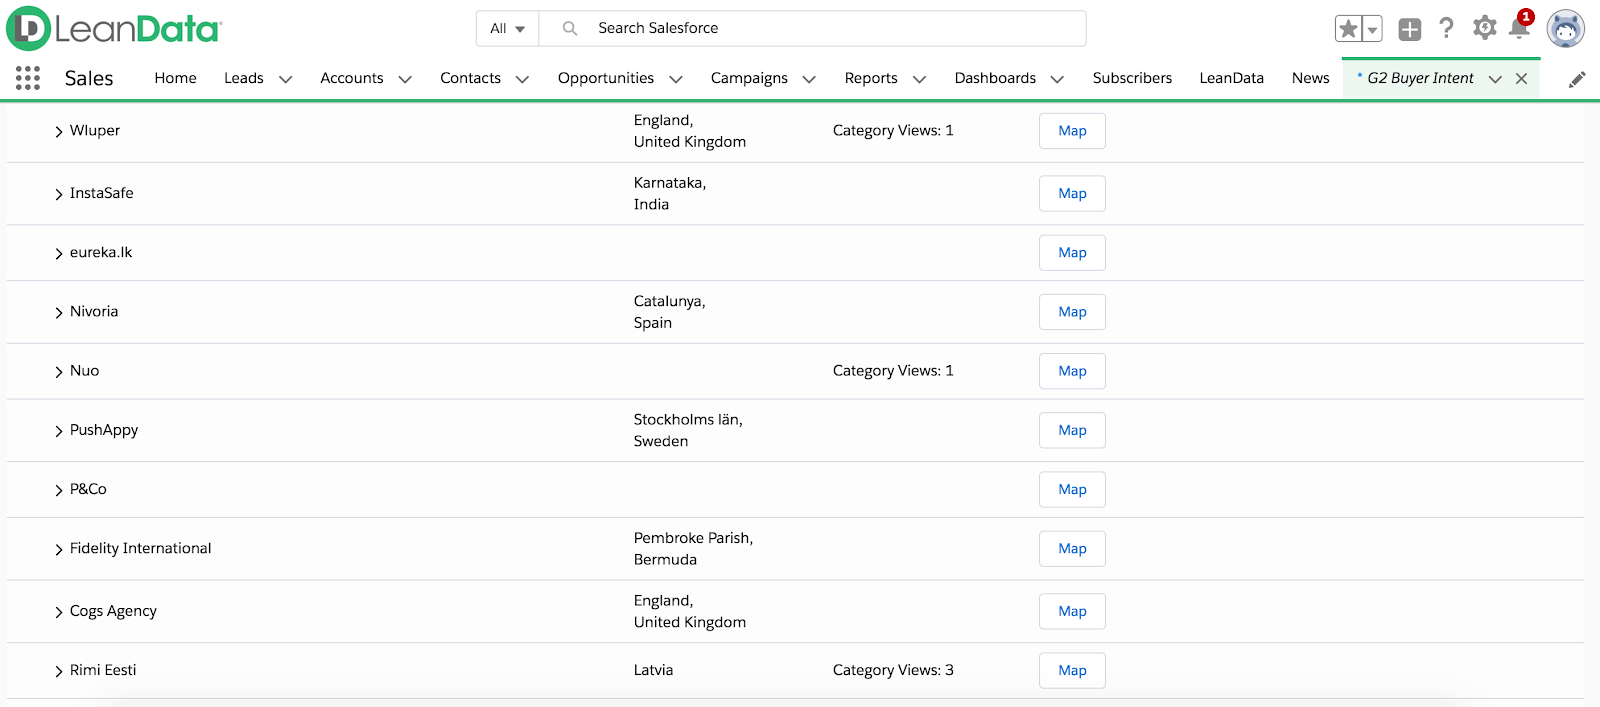Expand the Rimi Eesti row
Viewport: 1600px width, 707px height.
pos(59,671)
